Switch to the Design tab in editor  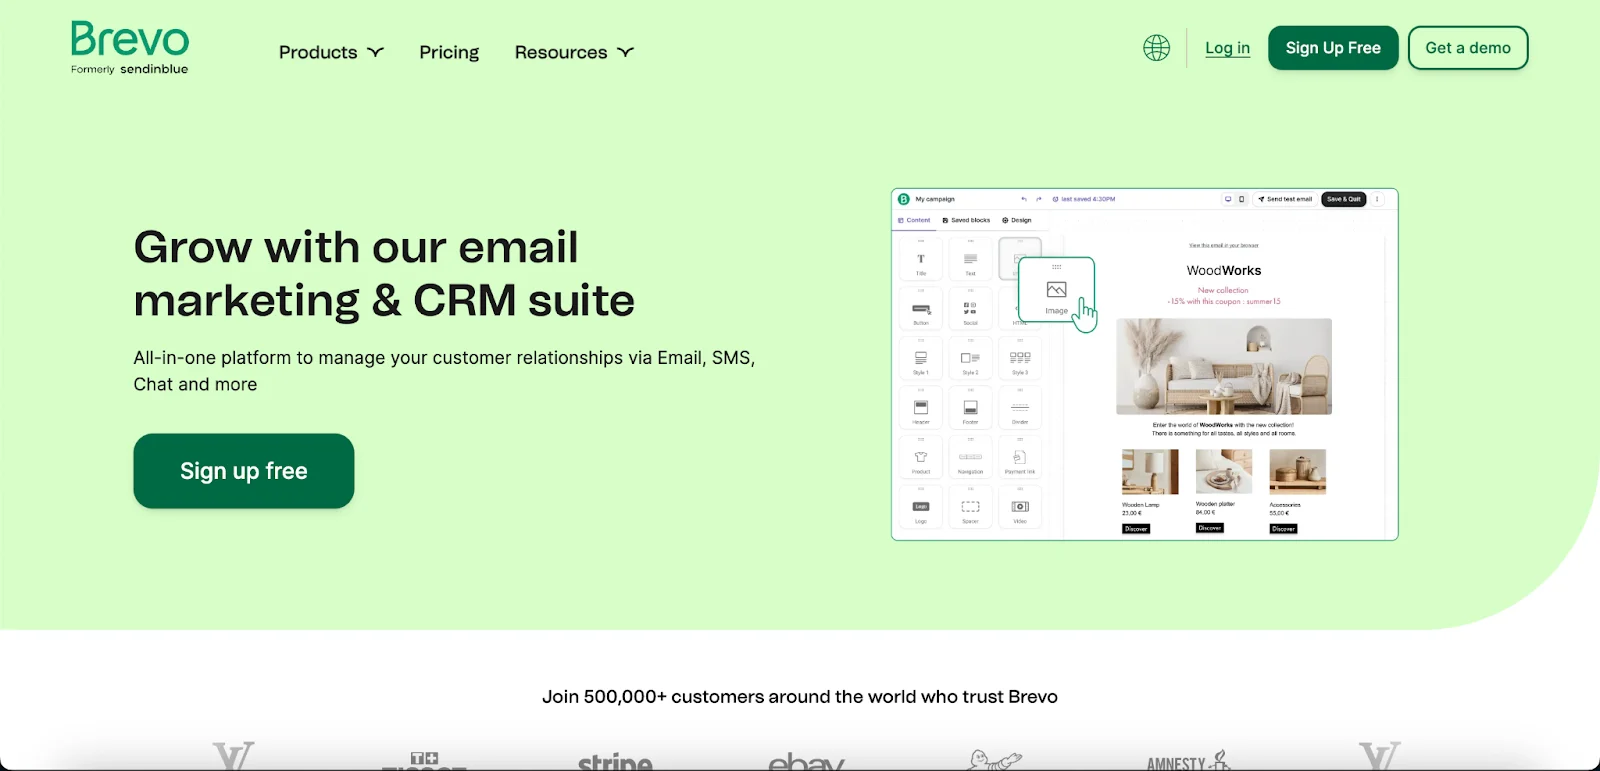[x=1017, y=220]
